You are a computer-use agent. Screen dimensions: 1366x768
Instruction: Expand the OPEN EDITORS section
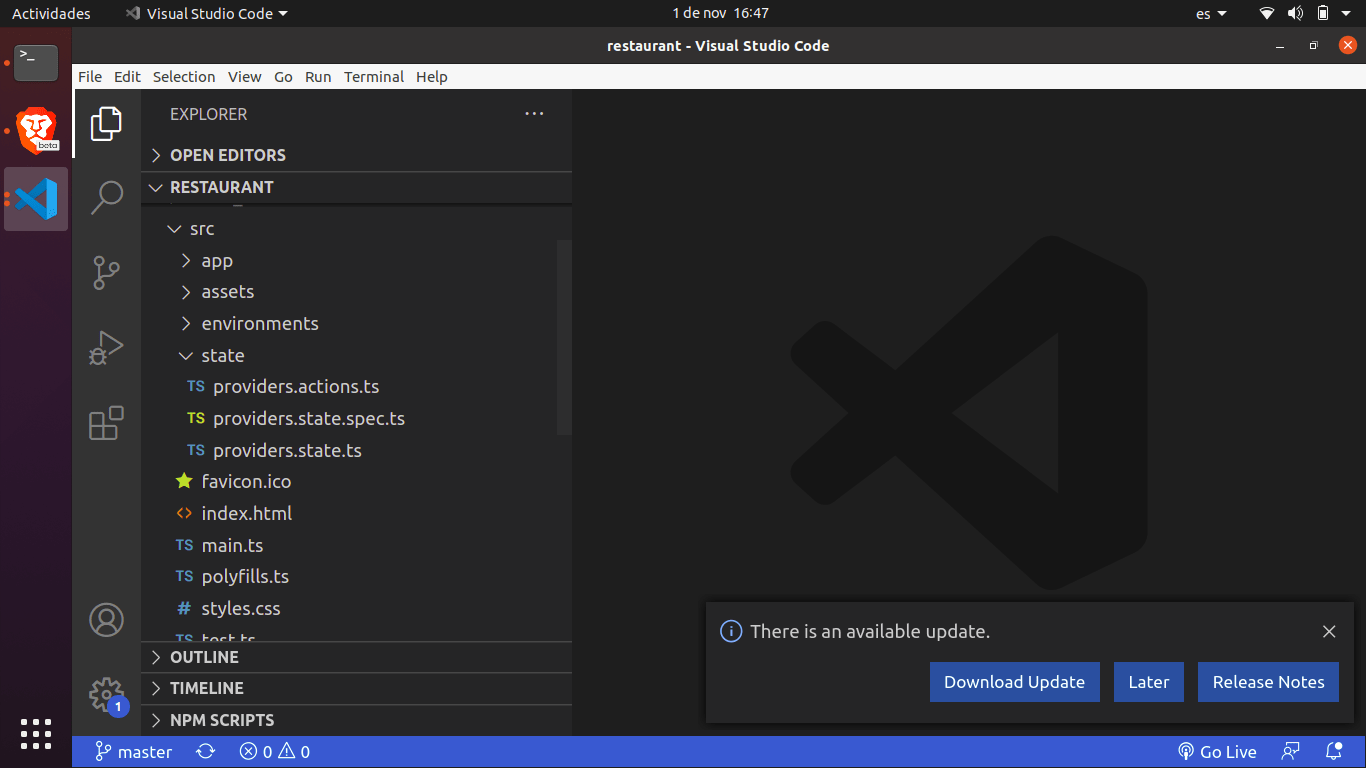227,155
